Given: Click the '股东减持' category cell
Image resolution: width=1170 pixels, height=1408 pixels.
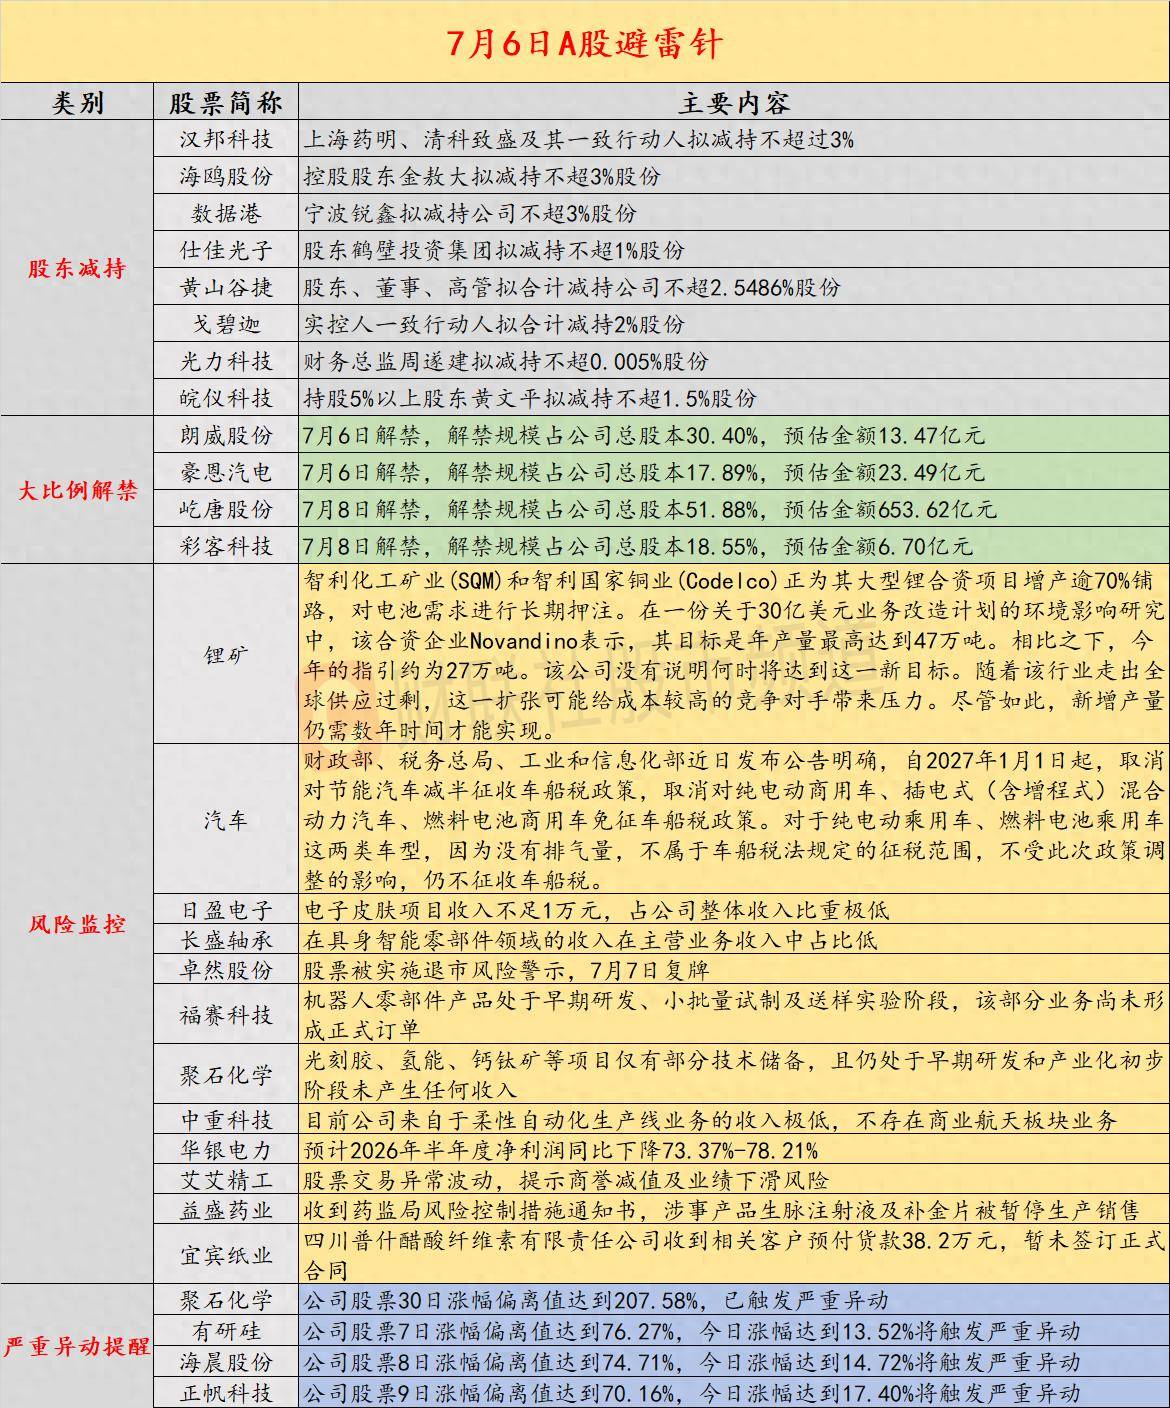Looking at the screenshot, I should click(x=77, y=268).
